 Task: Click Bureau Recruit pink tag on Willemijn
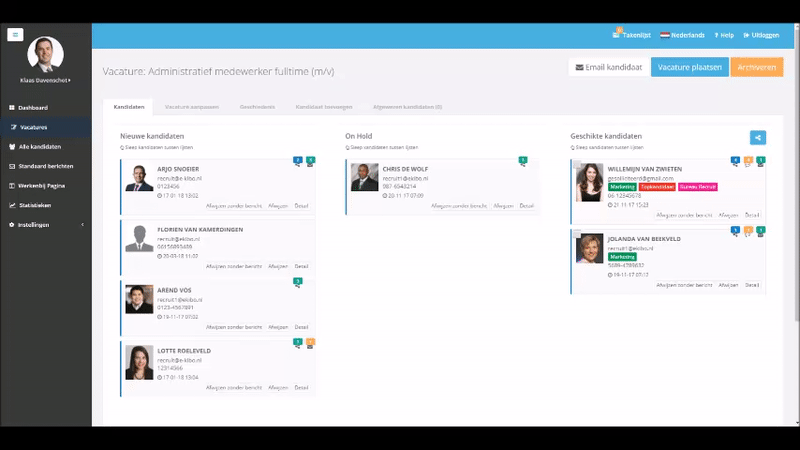pyautogui.click(x=697, y=187)
